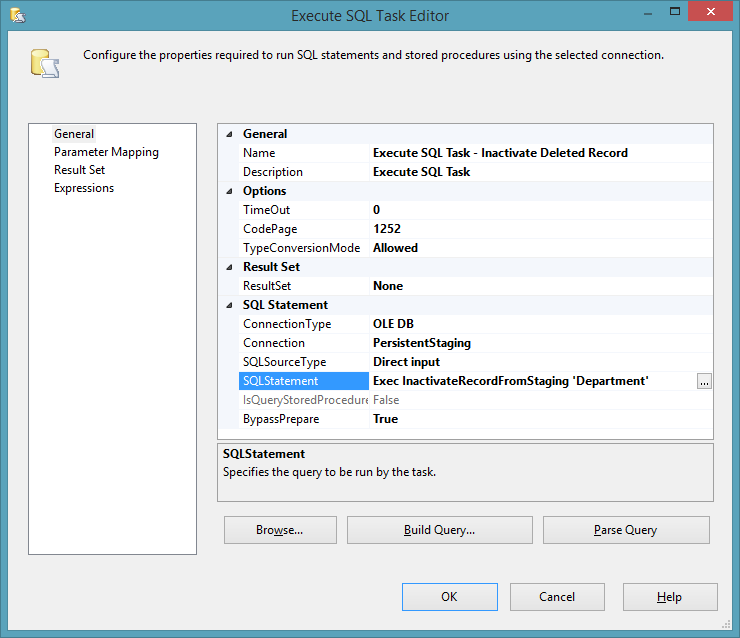Viewport: 740px width, 638px height.
Task: Edit the TimeOut value 0
Action: (541, 210)
